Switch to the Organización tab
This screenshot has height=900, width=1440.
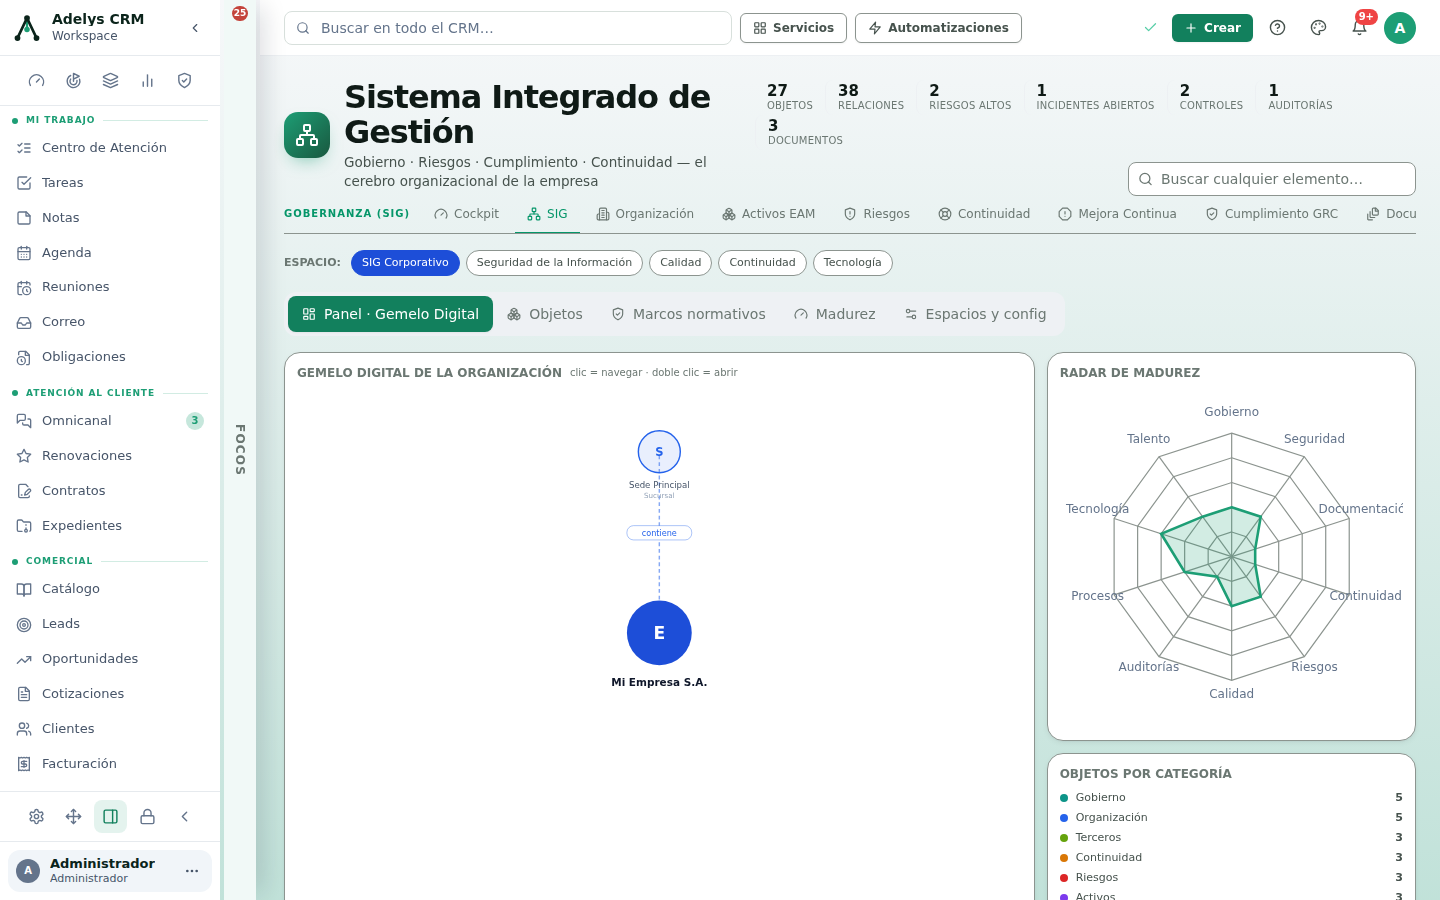(645, 214)
